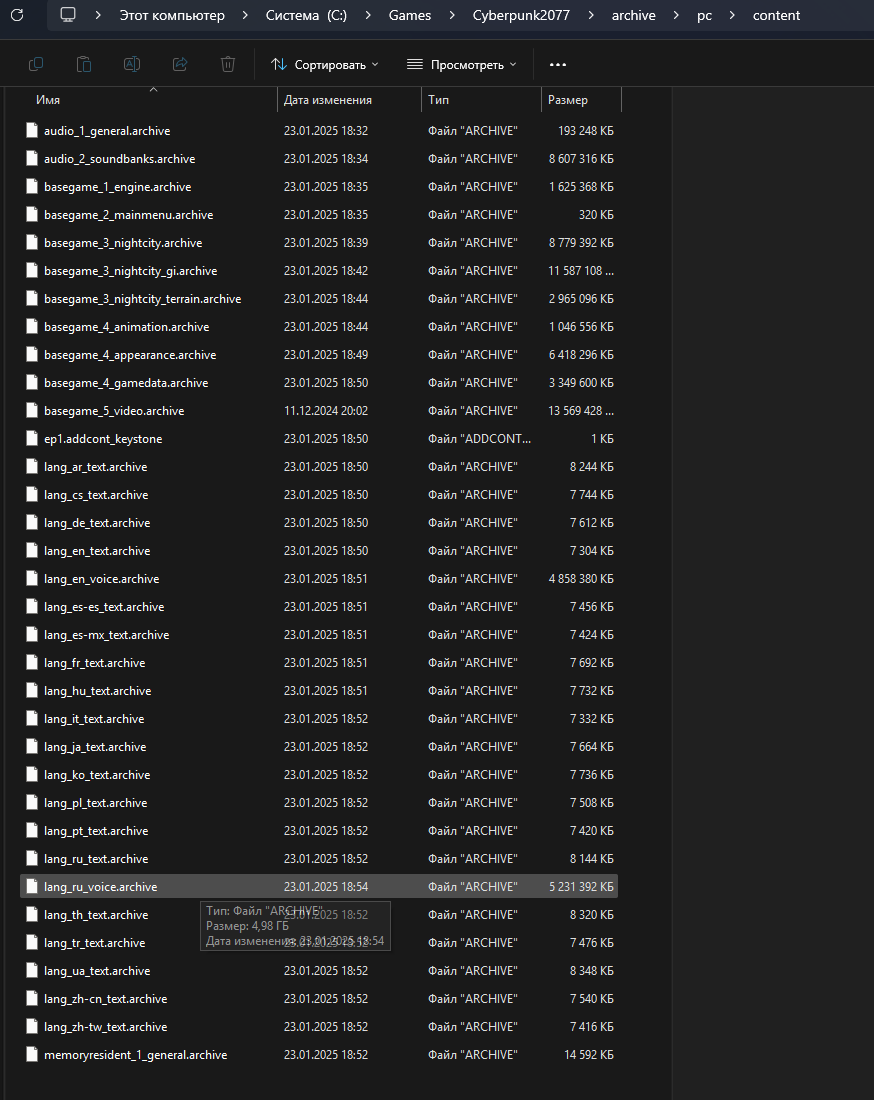Image resolution: width=874 pixels, height=1100 pixels.
Task: Select lang_ar_text.archive file
Action: [319, 467]
